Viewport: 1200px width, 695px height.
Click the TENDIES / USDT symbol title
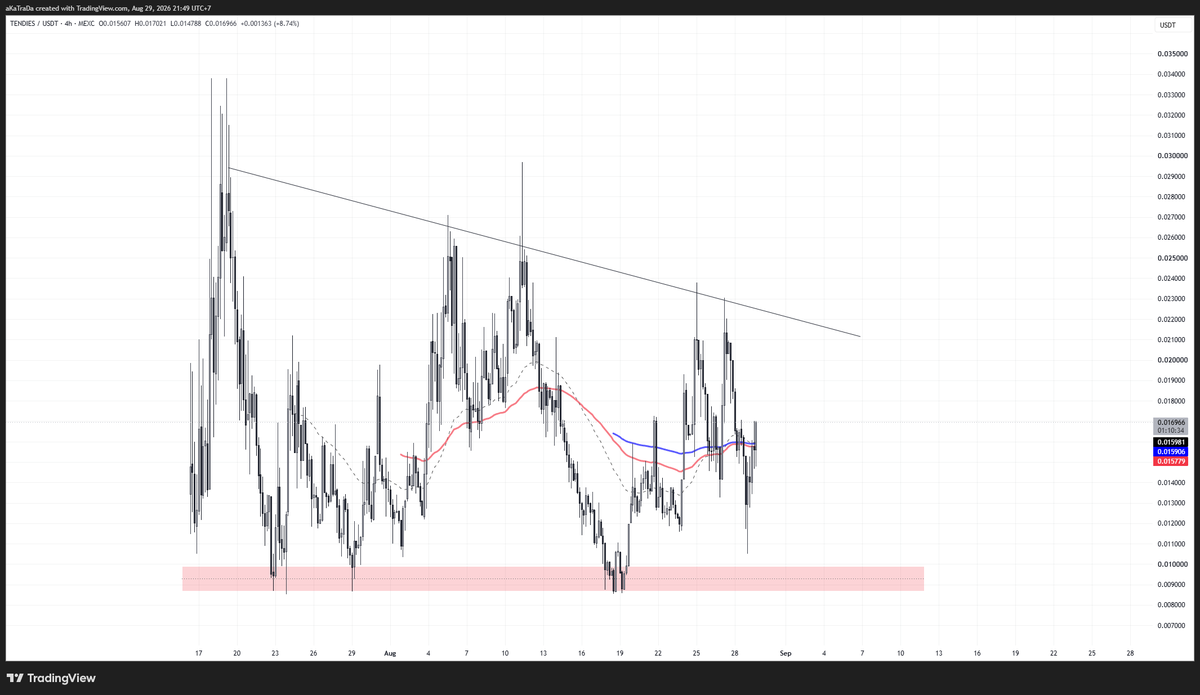33,23
